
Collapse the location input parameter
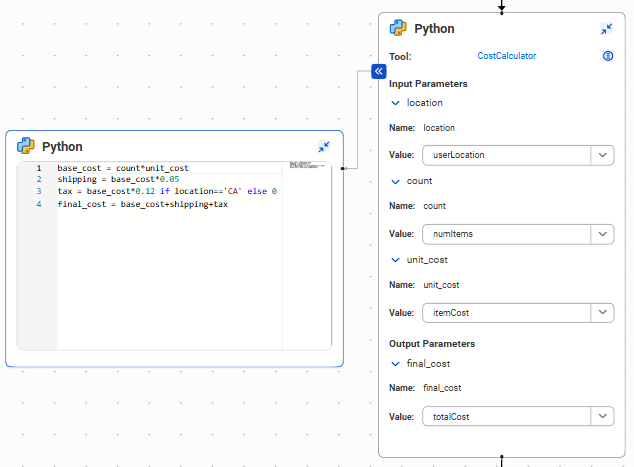click(x=395, y=103)
